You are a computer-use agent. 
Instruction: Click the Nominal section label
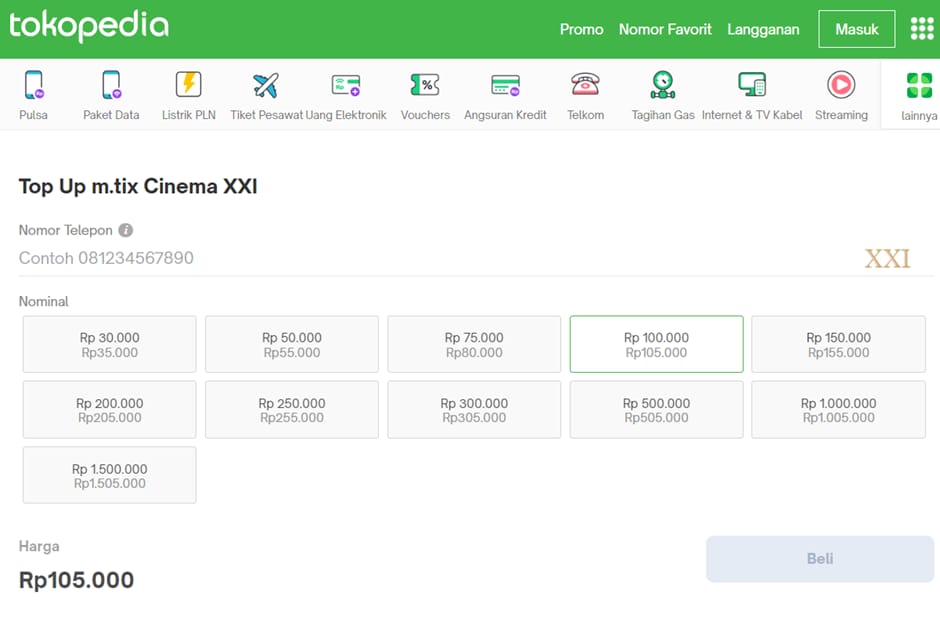click(44, 301)
